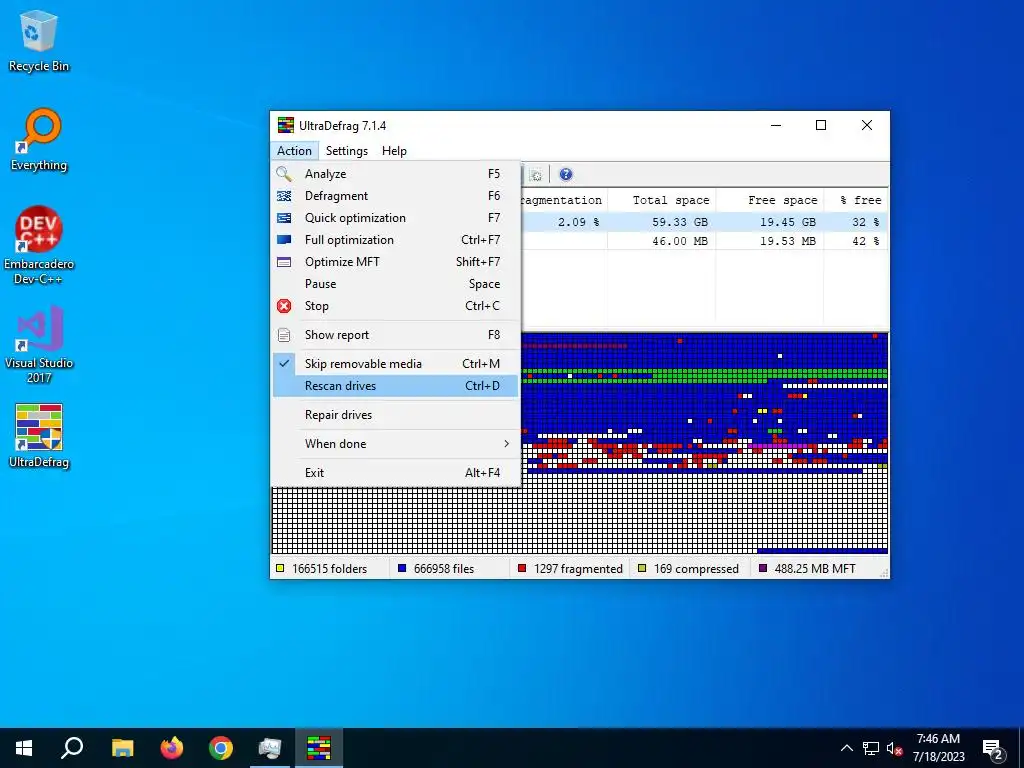Click the '666958 files' status text
This screenshot has height=768, width=1024.
[444, 569]
